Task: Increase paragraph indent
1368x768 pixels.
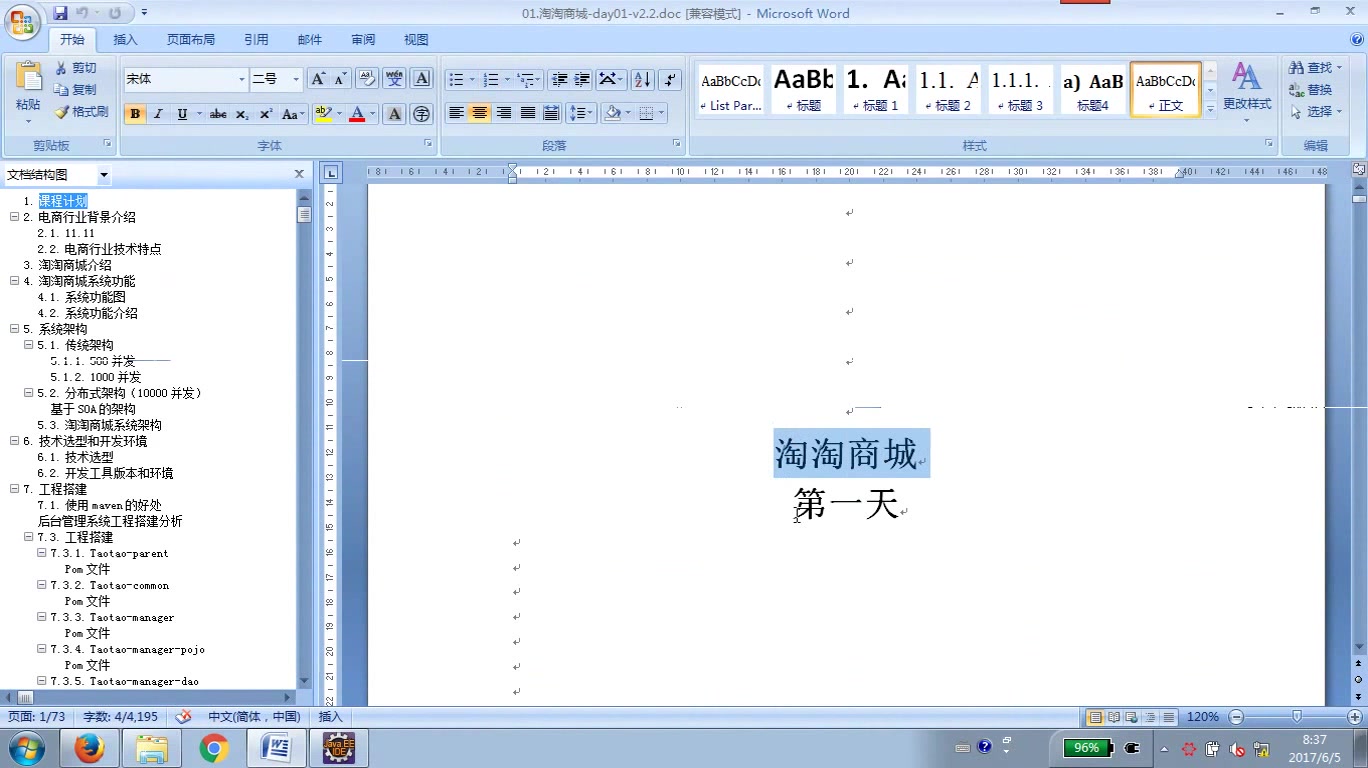Action: point(582,79)
